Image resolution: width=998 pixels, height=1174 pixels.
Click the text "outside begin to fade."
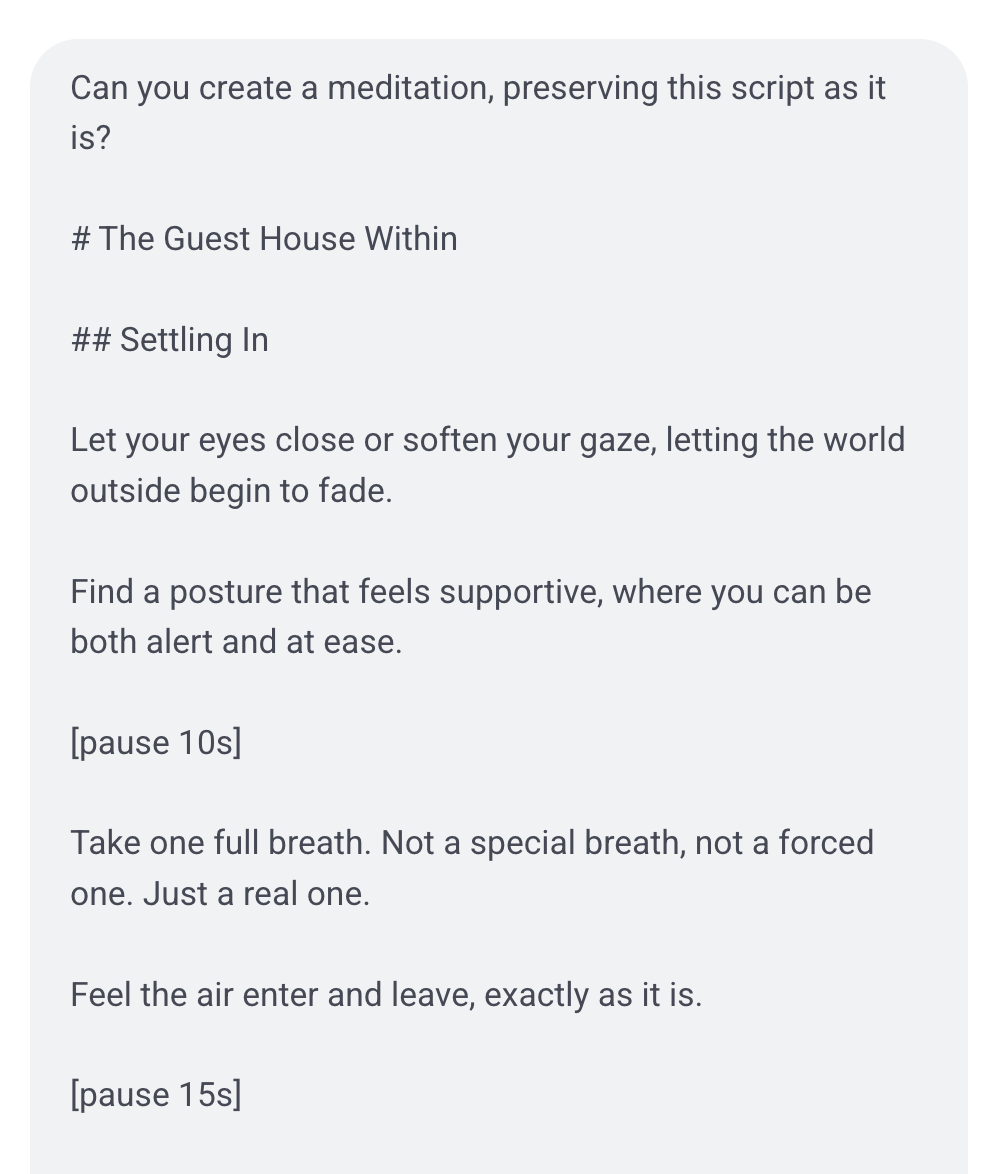point(231,491)
